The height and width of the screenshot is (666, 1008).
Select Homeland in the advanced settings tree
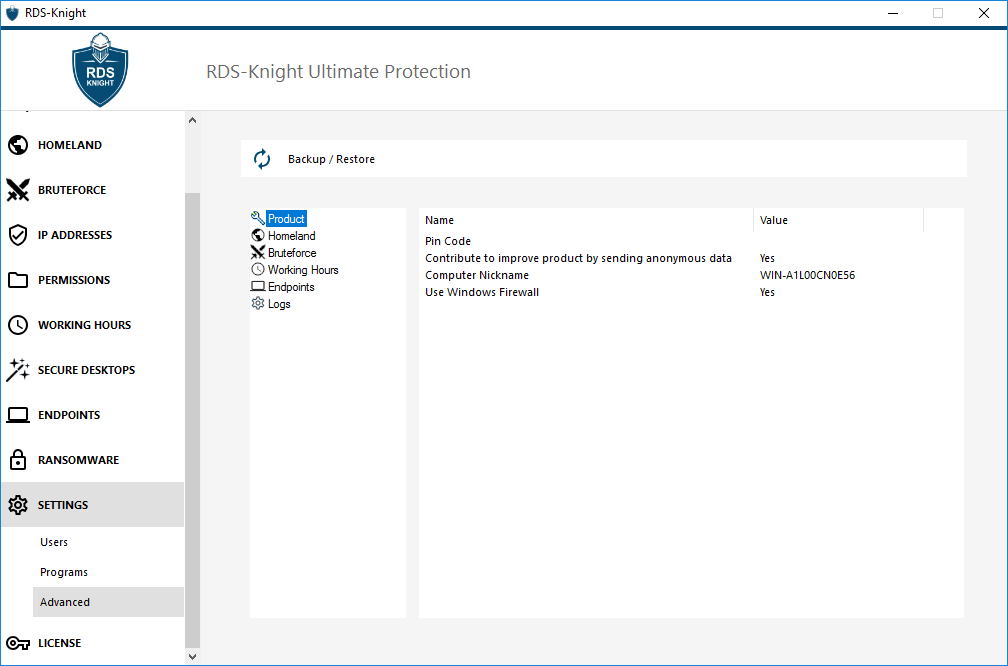[291, 236]
